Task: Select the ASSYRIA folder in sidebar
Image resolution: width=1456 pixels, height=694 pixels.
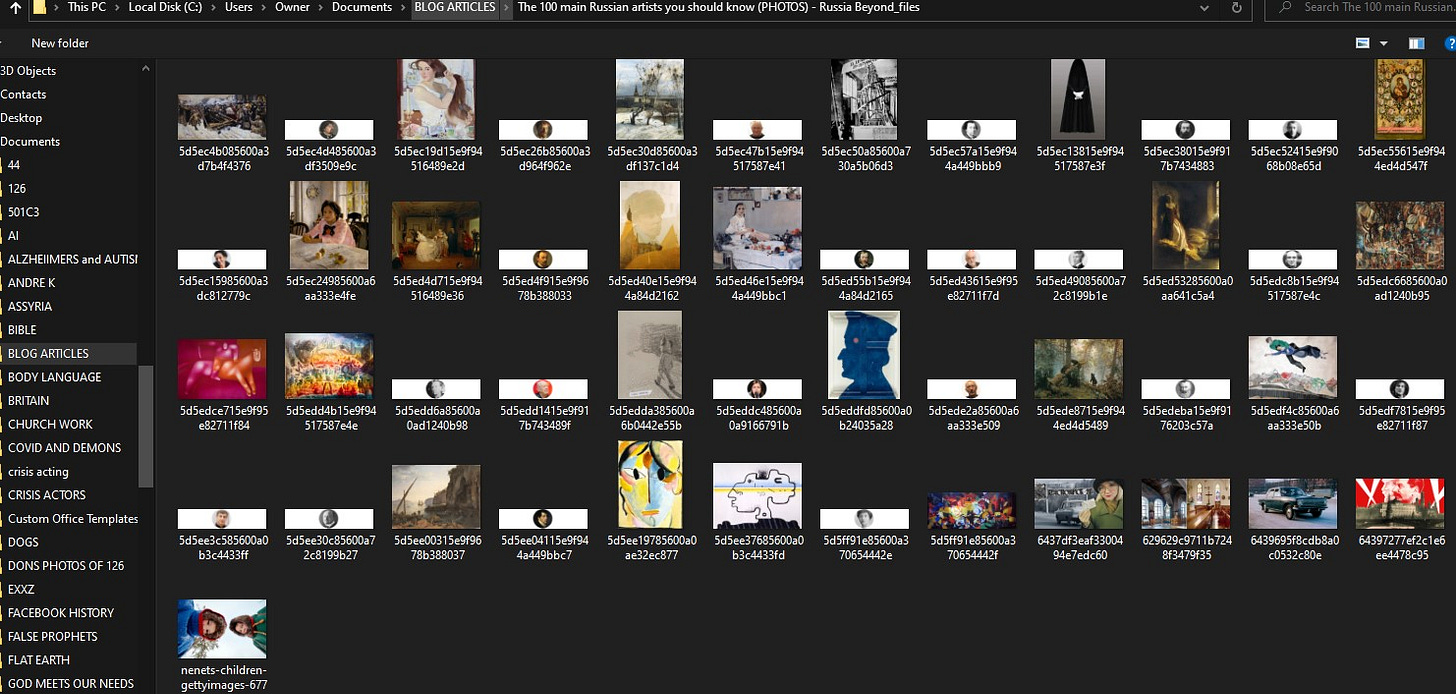Action: tap(30, 306)
